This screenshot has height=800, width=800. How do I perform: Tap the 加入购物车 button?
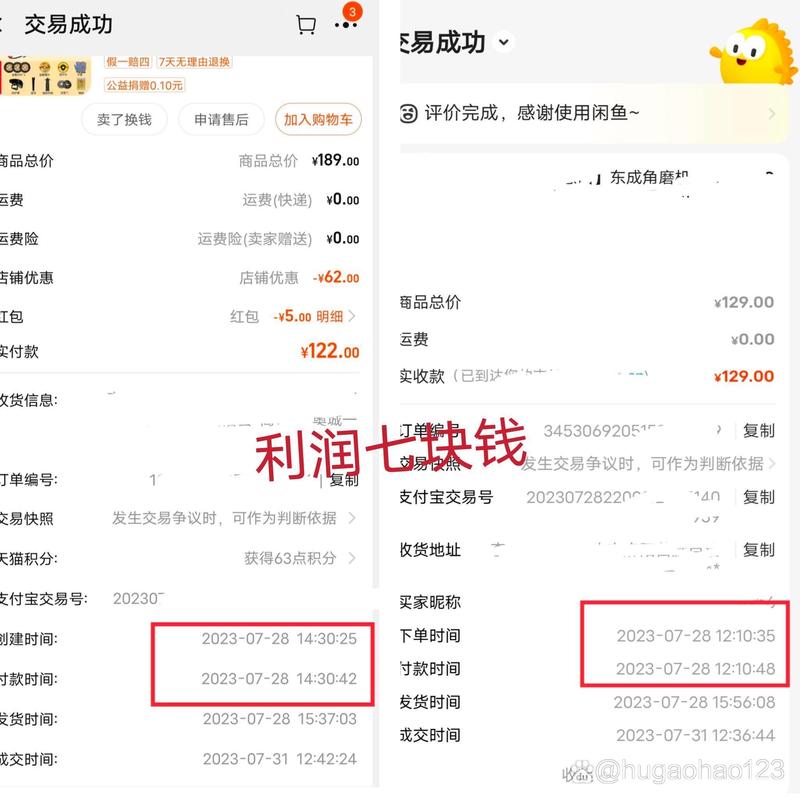(318, 119)
